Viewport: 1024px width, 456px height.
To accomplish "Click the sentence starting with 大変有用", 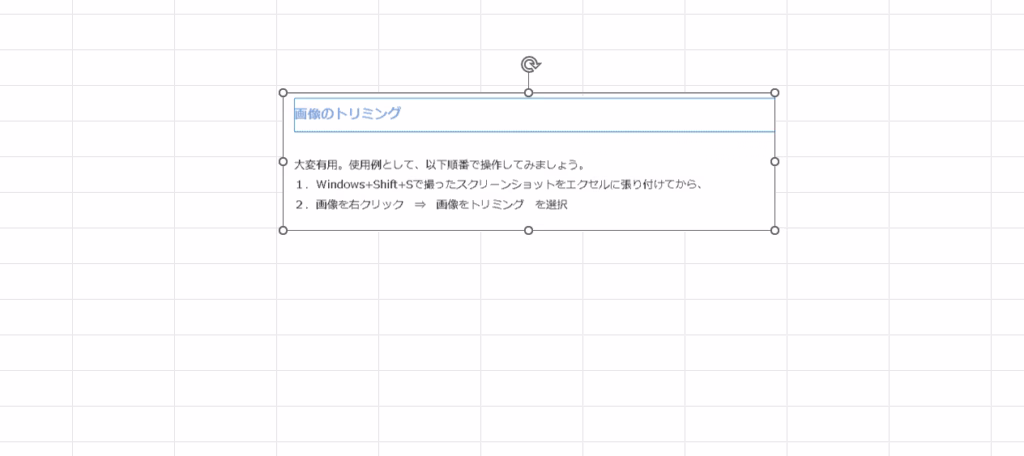I will (x=439, y=165).
